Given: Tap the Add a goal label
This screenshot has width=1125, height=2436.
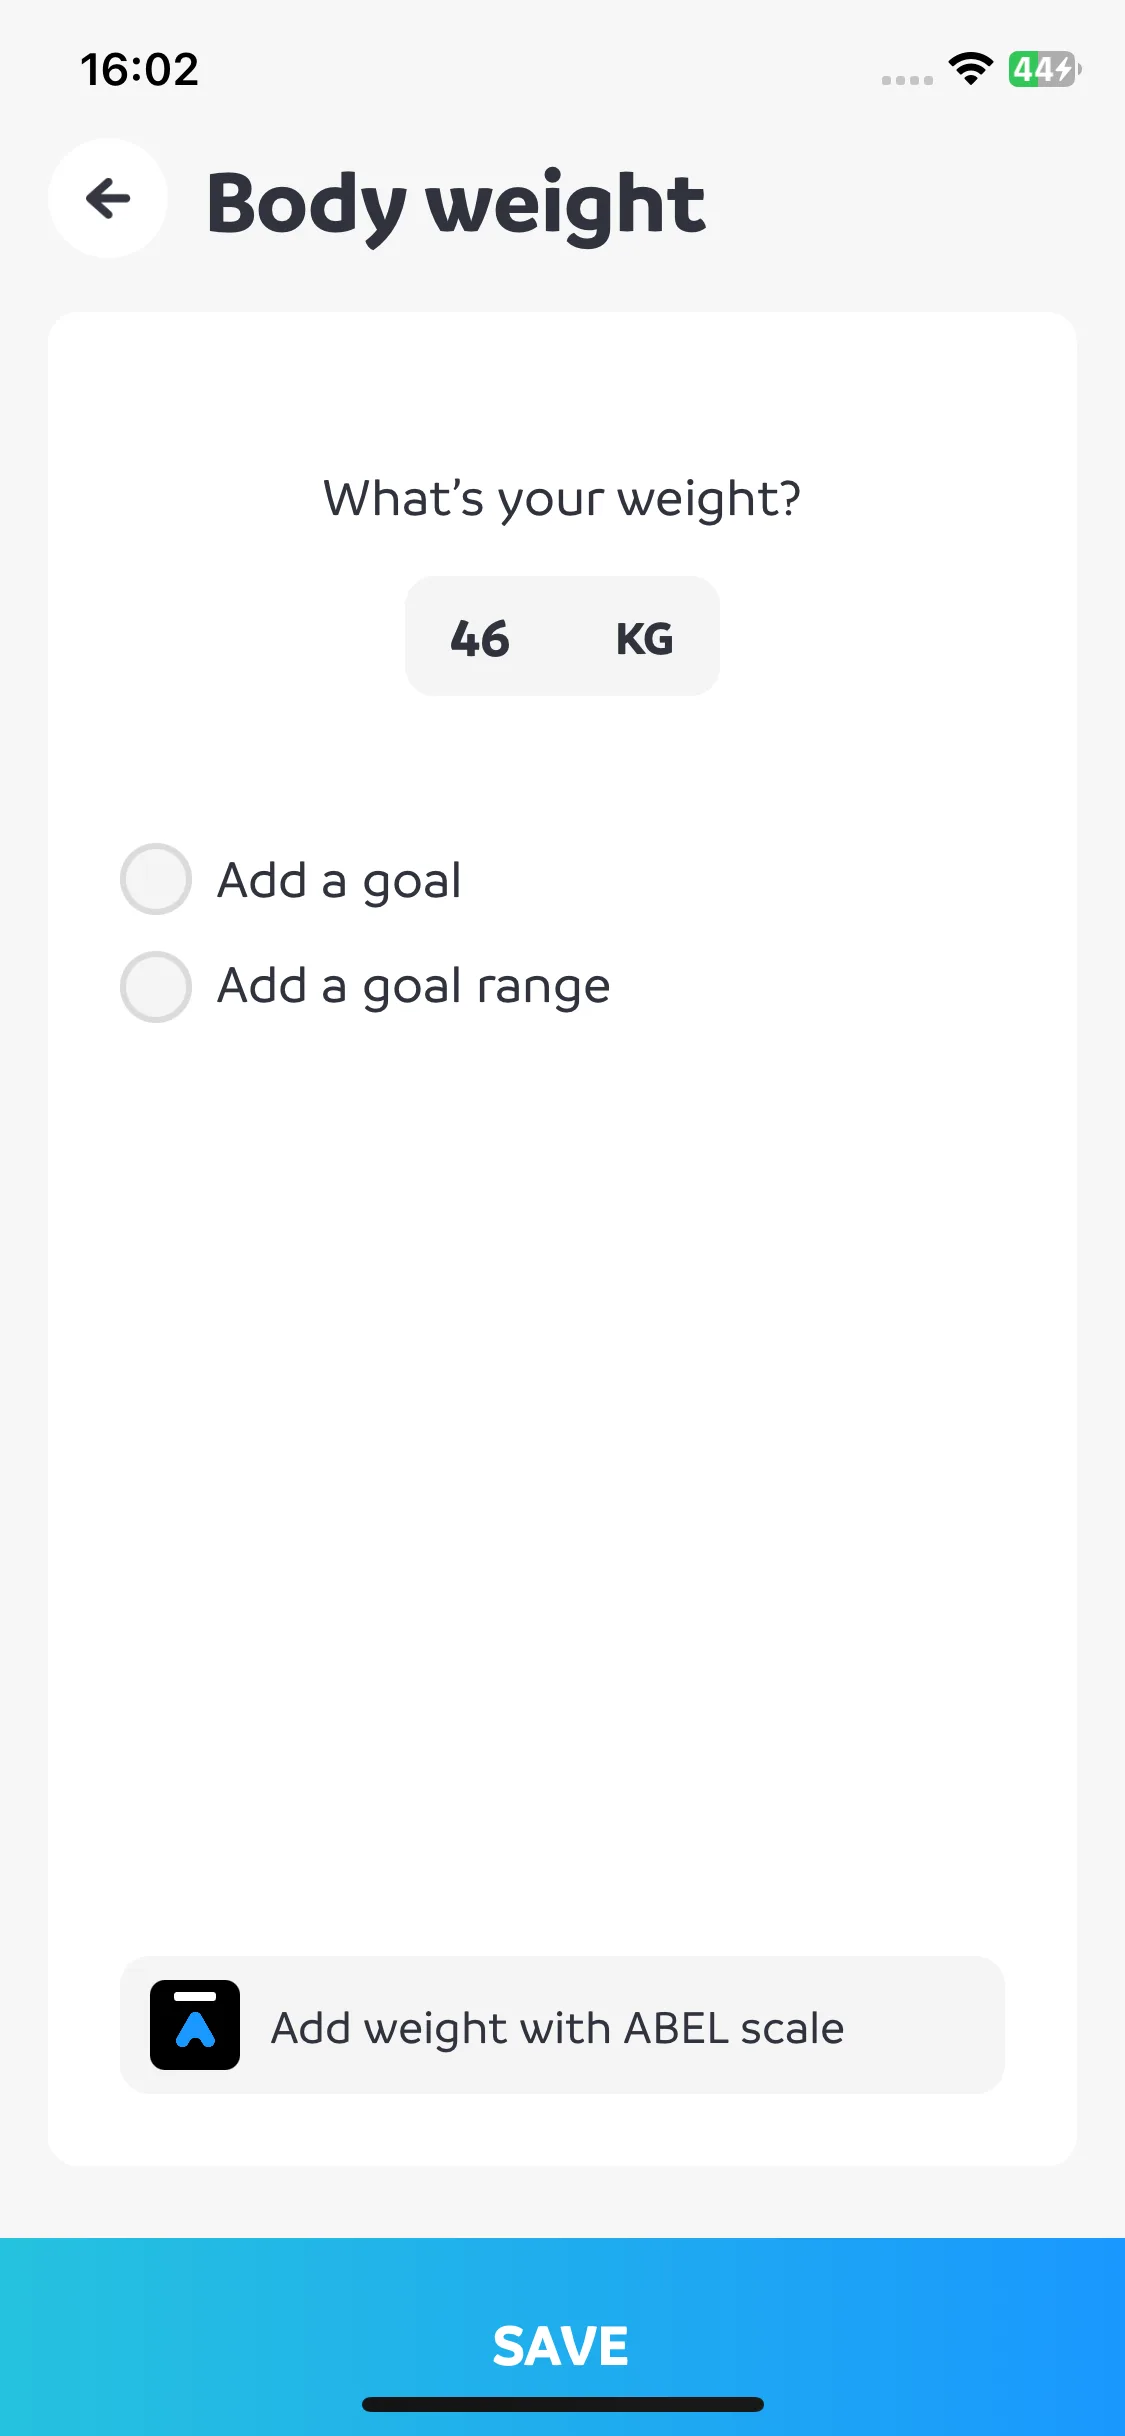Looking at the screenshot, I should pos(339,881).
